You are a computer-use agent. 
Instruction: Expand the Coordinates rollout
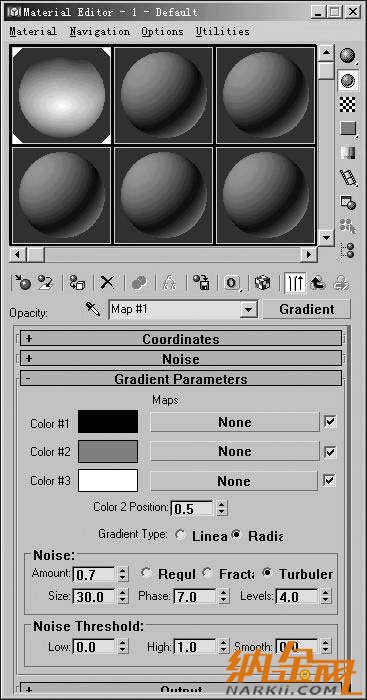[x=181, y=339]
